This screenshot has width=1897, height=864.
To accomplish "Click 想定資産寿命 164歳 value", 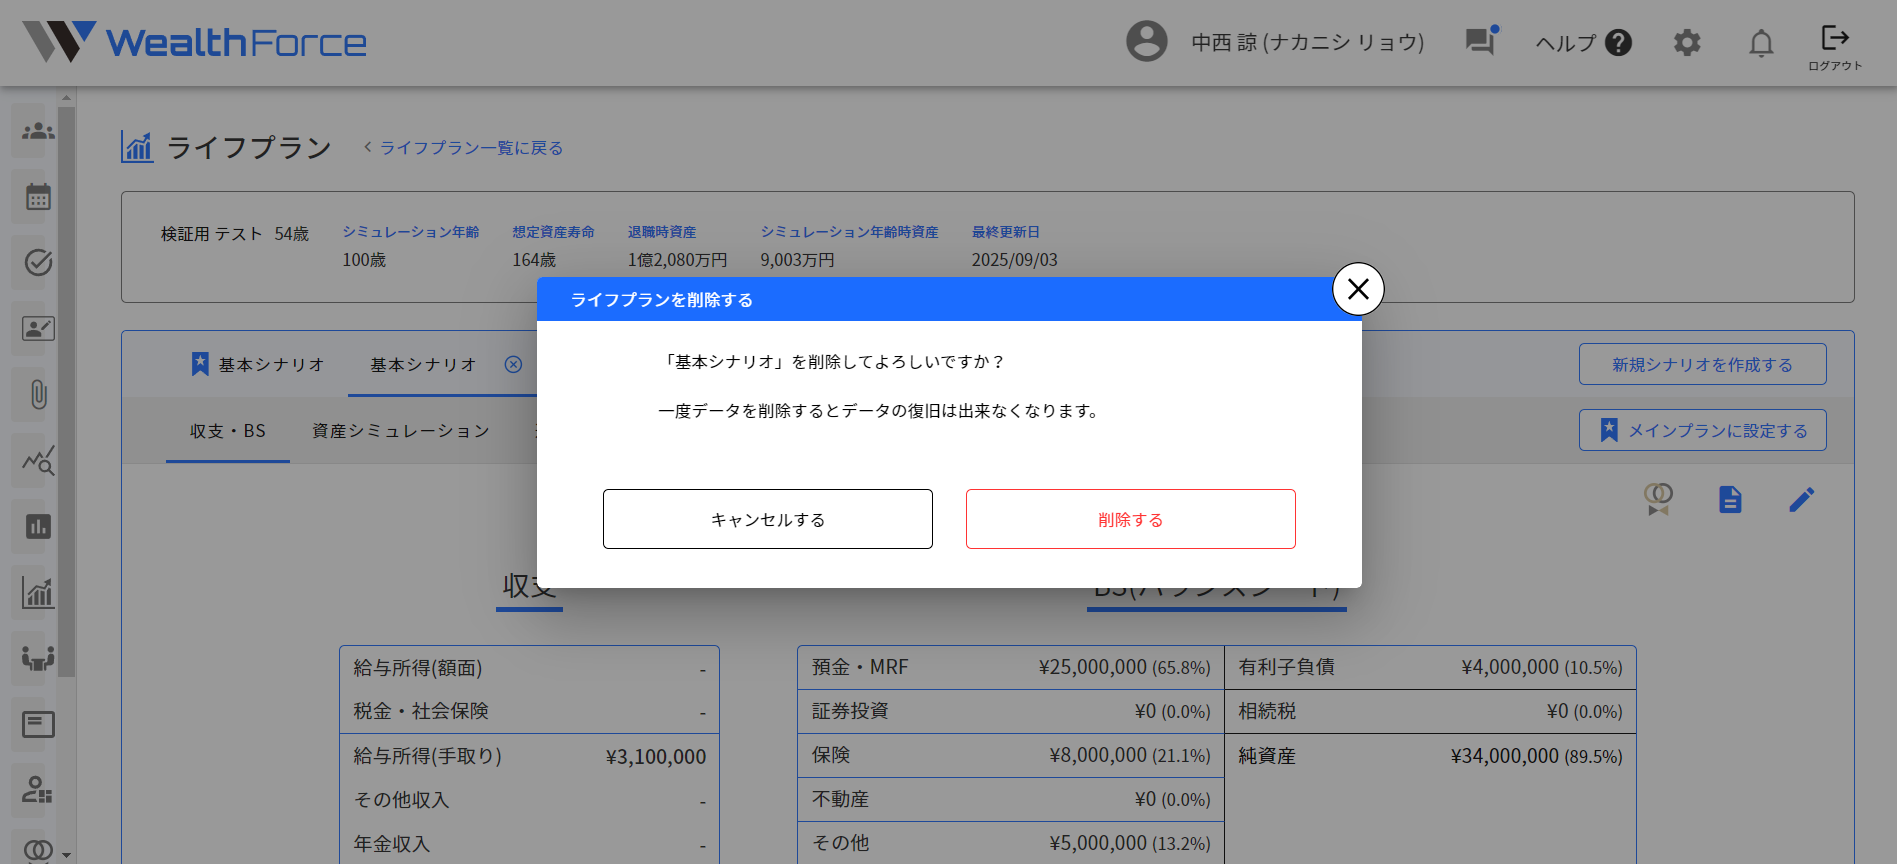I will (534, 260).
